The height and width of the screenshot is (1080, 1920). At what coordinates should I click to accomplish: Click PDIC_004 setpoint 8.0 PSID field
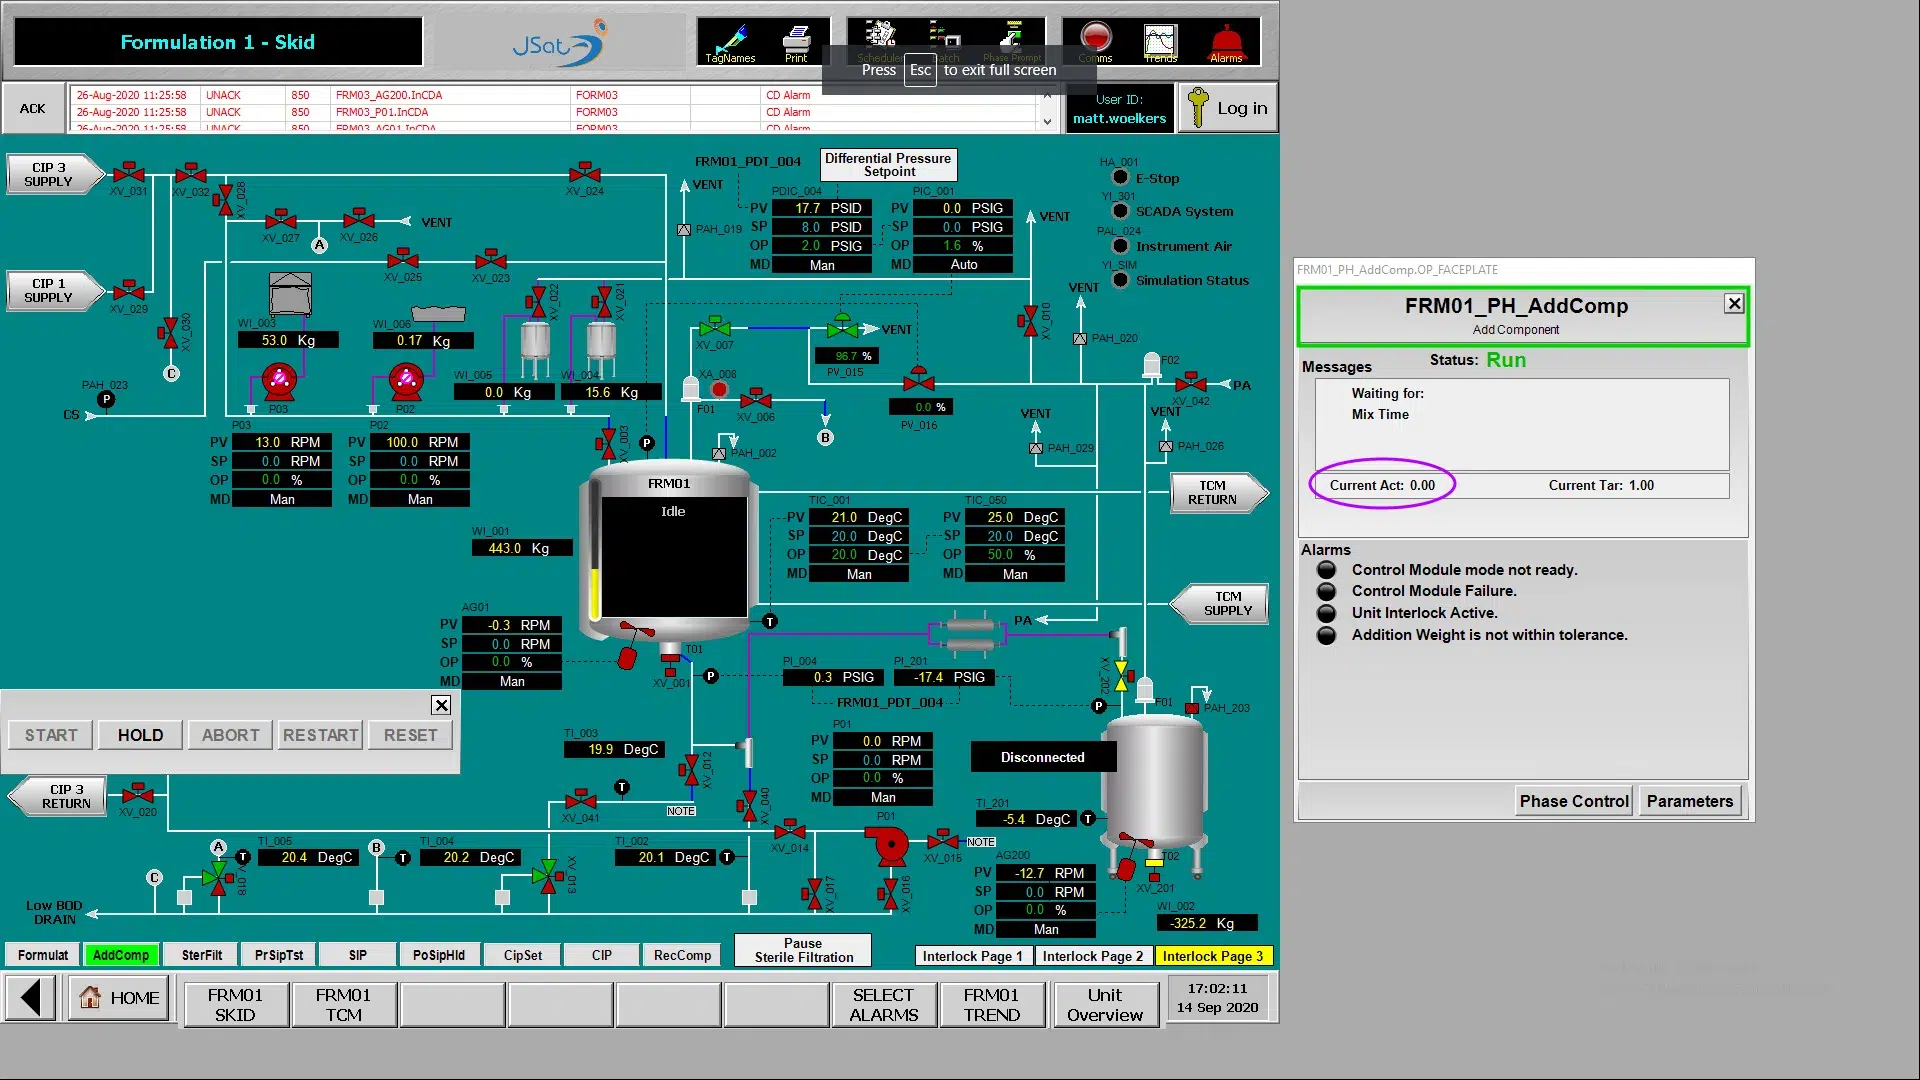821,227
